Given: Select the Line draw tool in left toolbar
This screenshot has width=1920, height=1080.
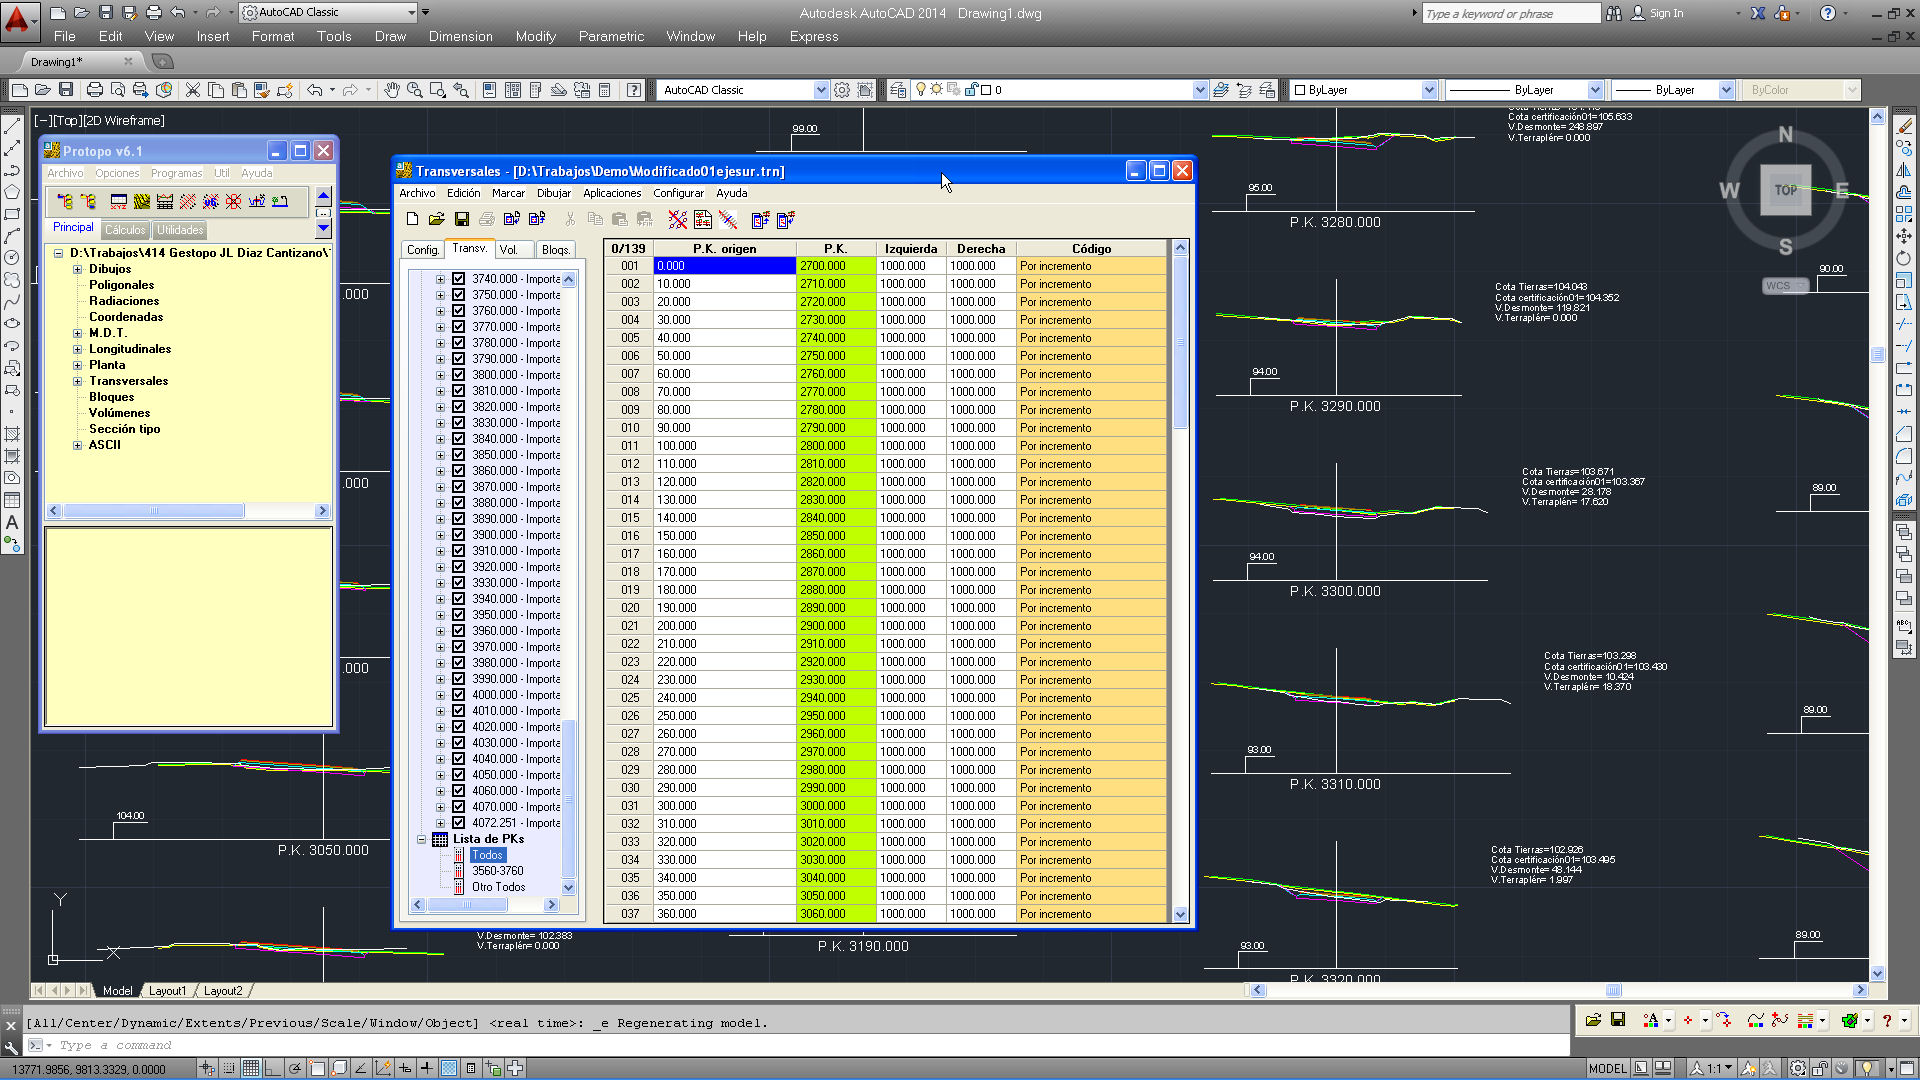Looking at the screenshot, I should [12, 127].
